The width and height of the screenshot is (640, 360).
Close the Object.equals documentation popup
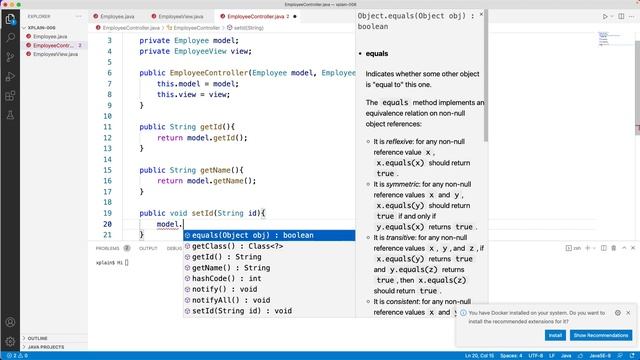[481, 14]
